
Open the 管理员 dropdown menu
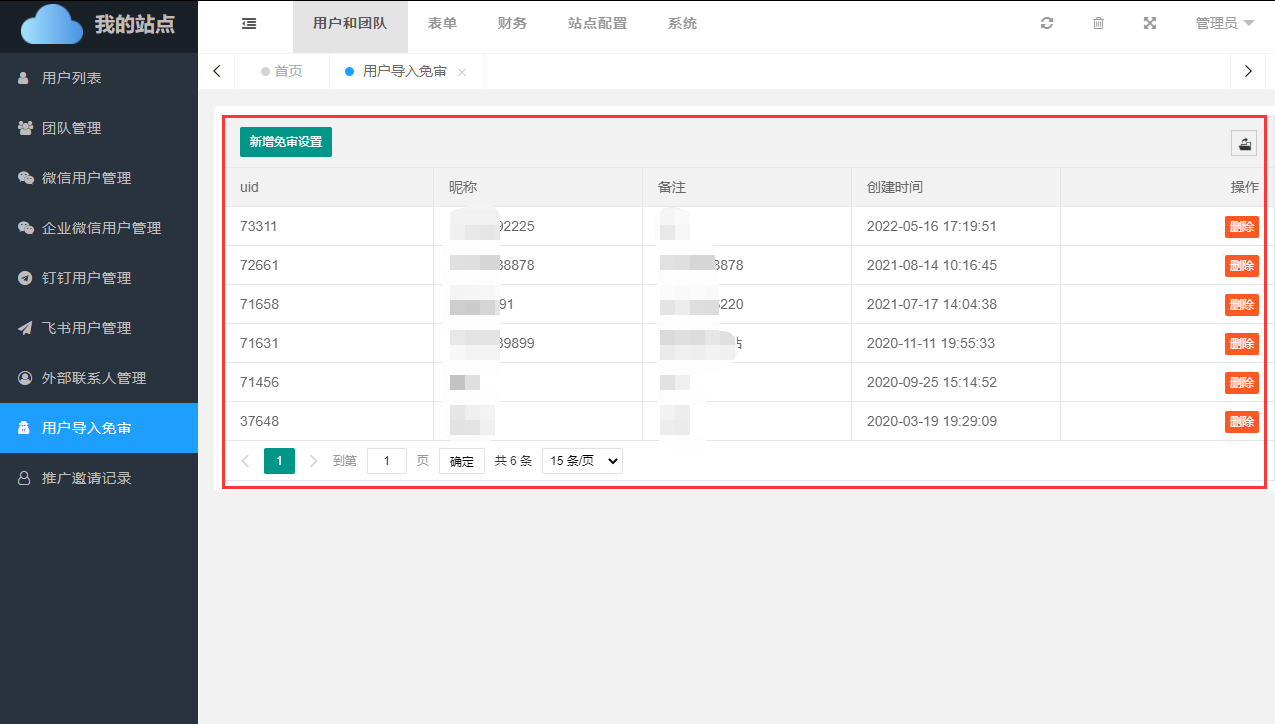coord(1224,24)
